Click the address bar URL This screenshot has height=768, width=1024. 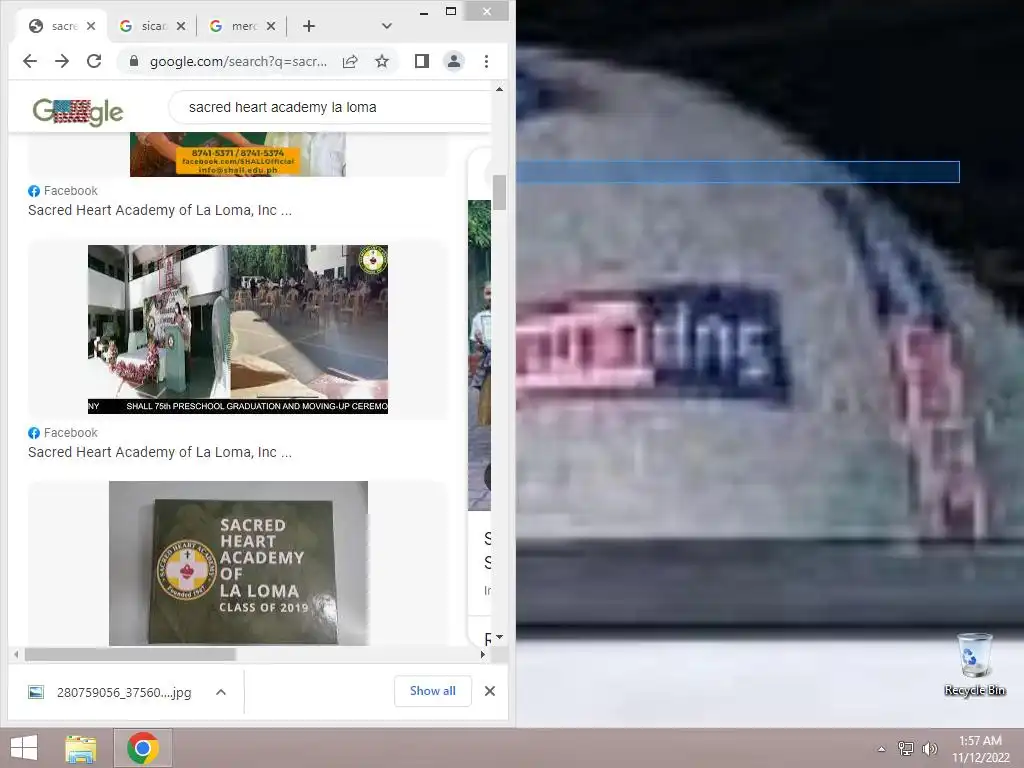[x=238, y=61]
